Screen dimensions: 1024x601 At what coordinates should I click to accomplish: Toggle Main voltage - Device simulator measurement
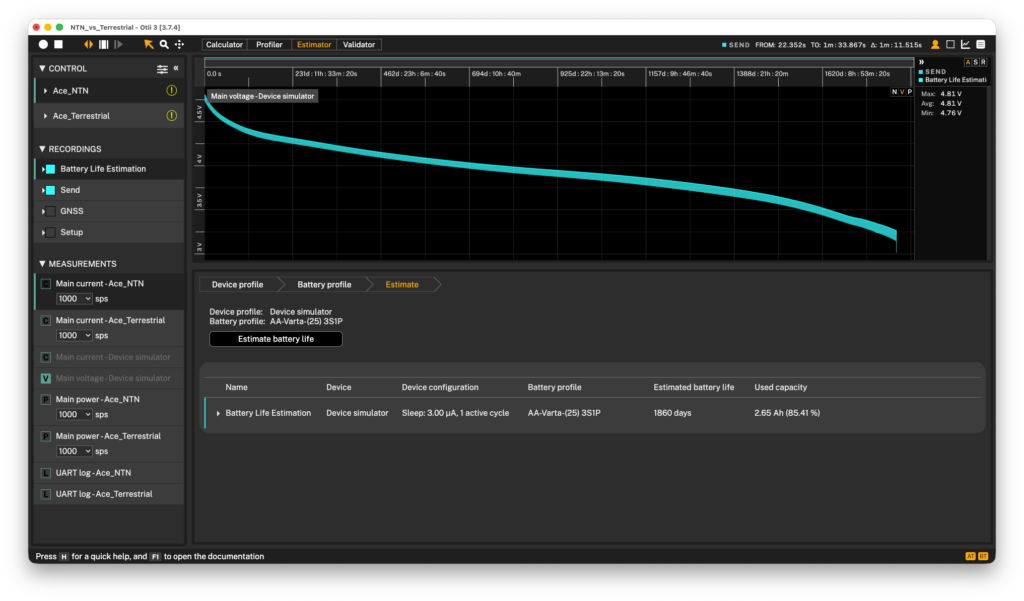(x=46, y=378)
